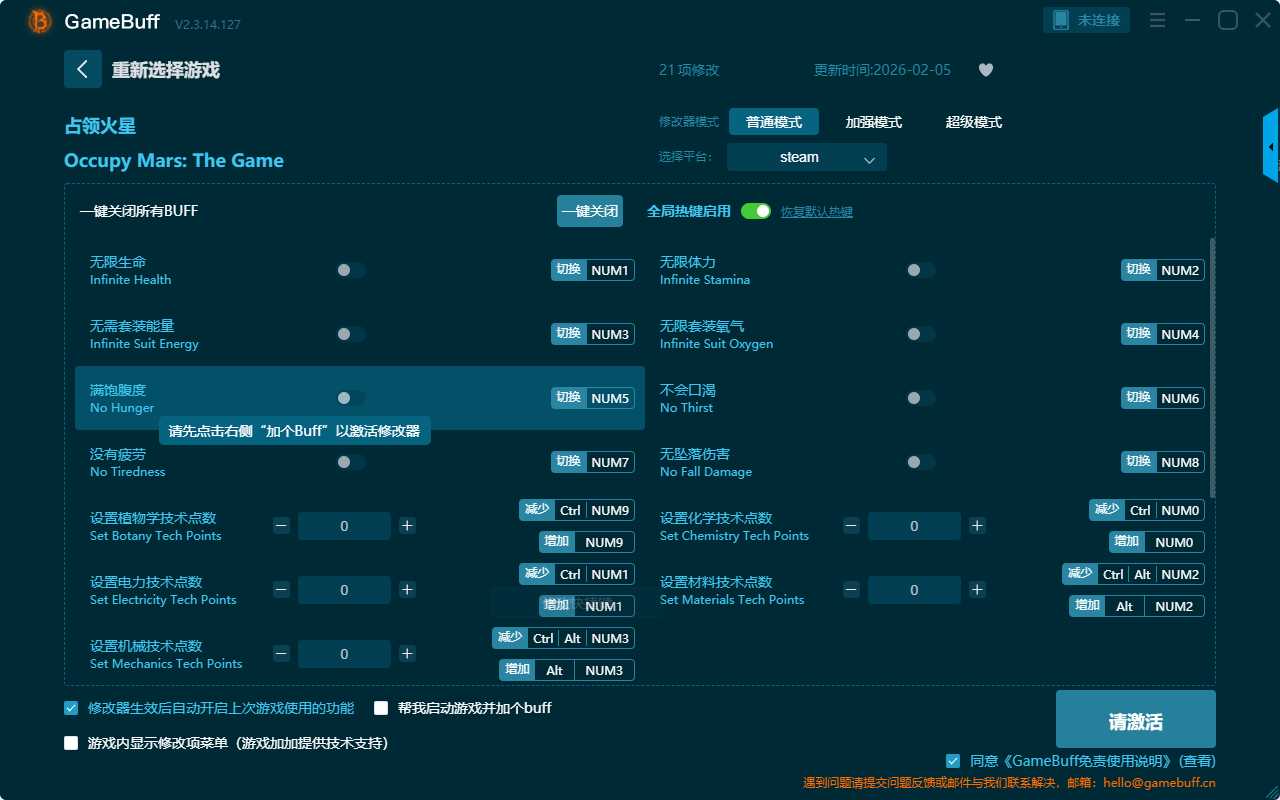This screenshot has width=1280, height=800.
Task: Click the 恢复默认热键 link
Action: tap(816, 212)
